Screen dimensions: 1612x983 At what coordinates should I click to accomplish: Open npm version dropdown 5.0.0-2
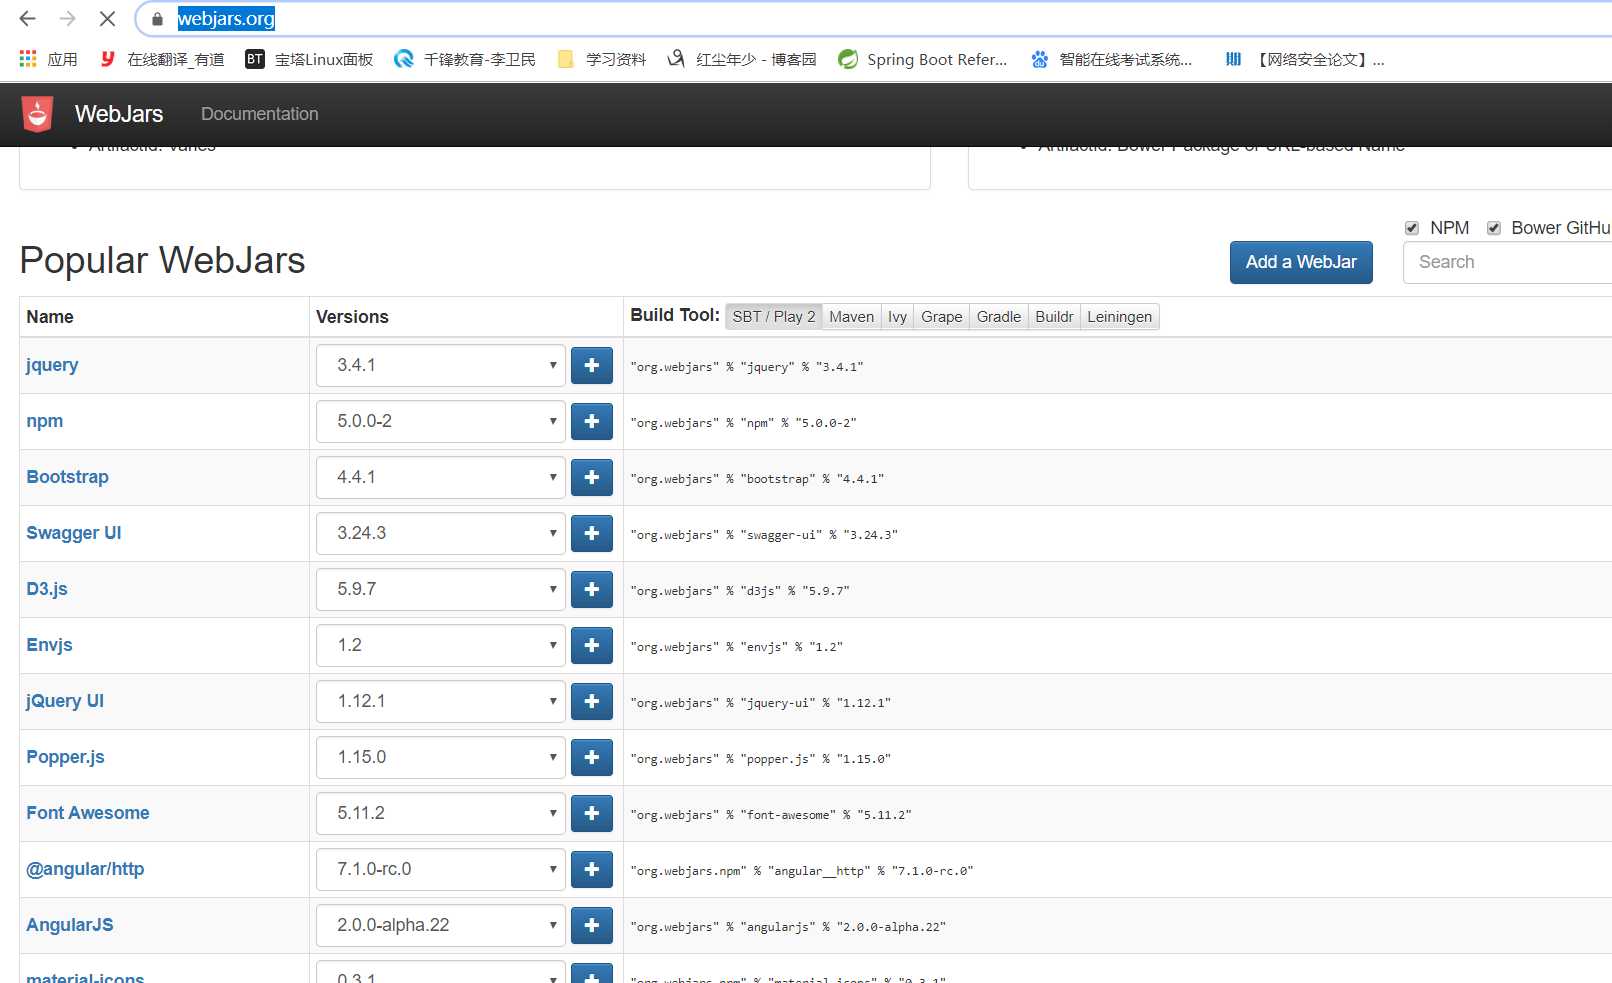(441, 421)
